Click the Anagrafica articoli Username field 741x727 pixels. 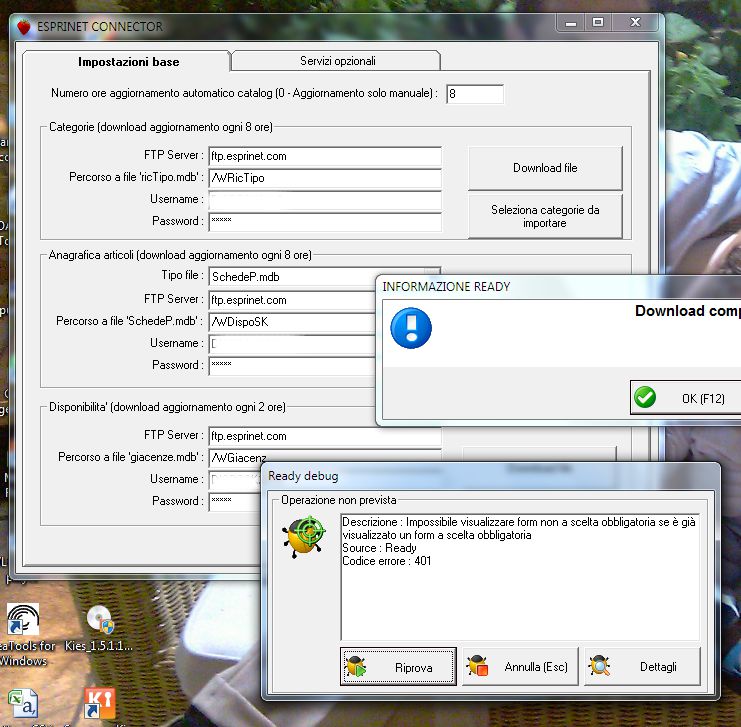292,344
